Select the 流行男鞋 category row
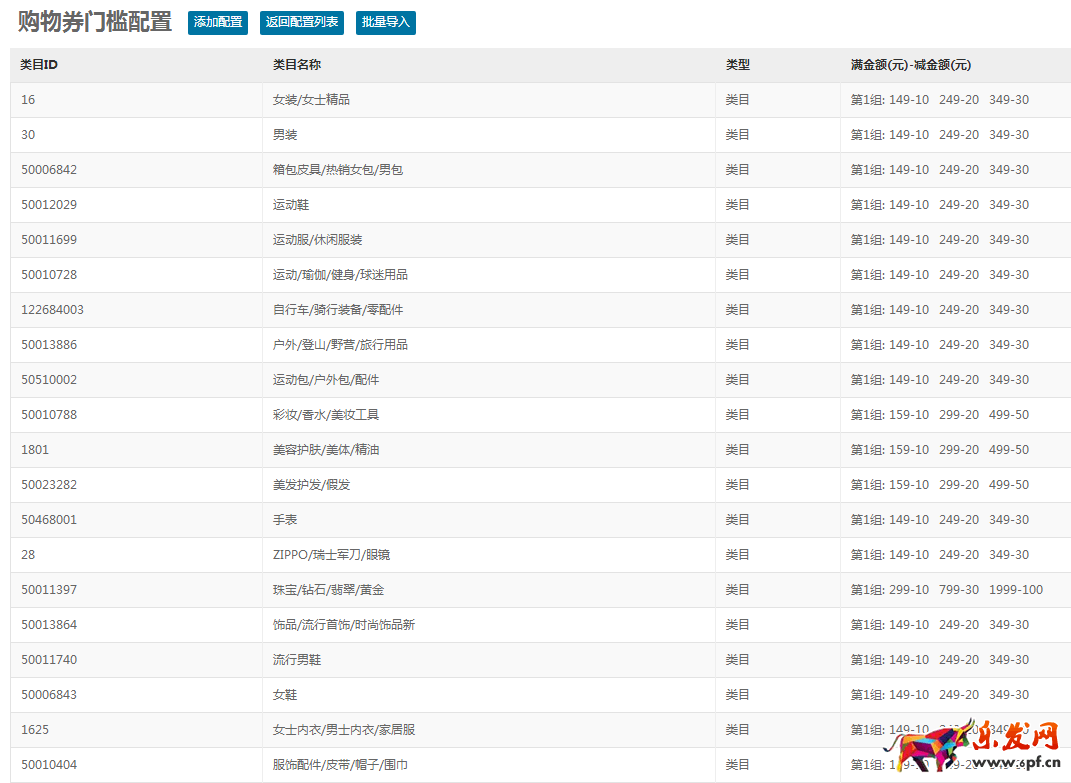The width and height of the screenshot is (1071, 783). coord(297,660)
